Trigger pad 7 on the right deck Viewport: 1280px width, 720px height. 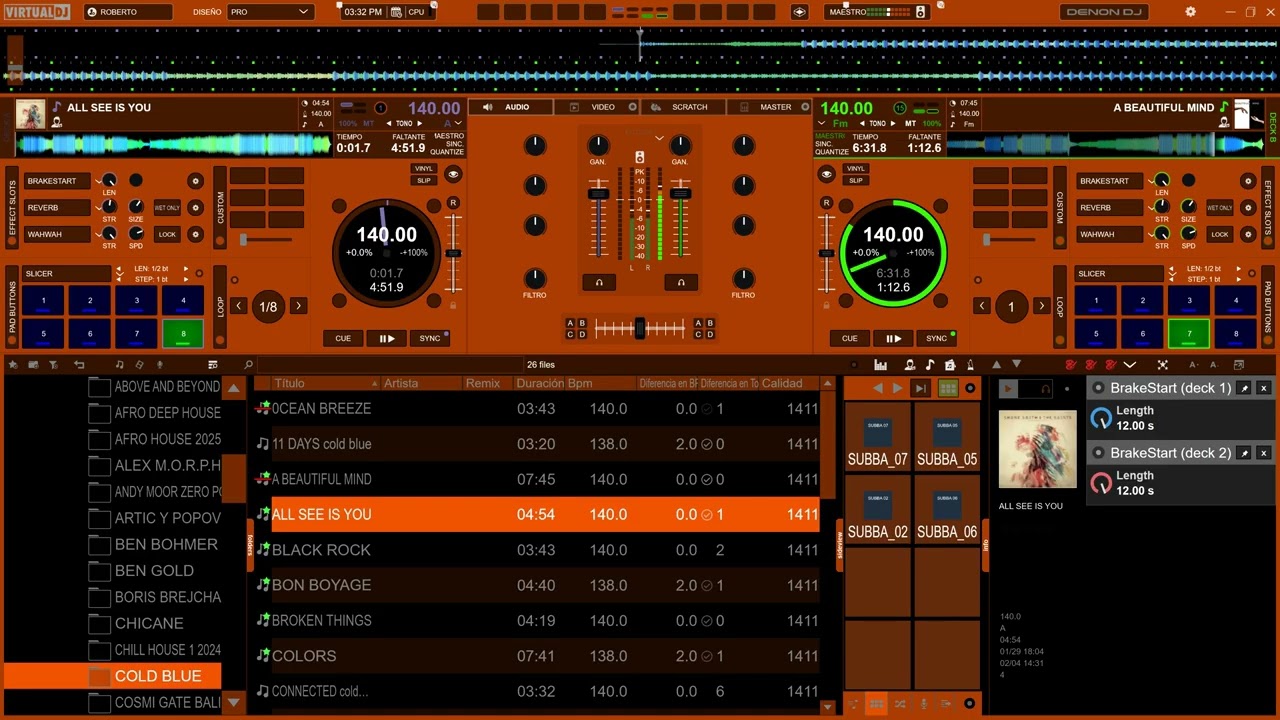pos(1189,333)
